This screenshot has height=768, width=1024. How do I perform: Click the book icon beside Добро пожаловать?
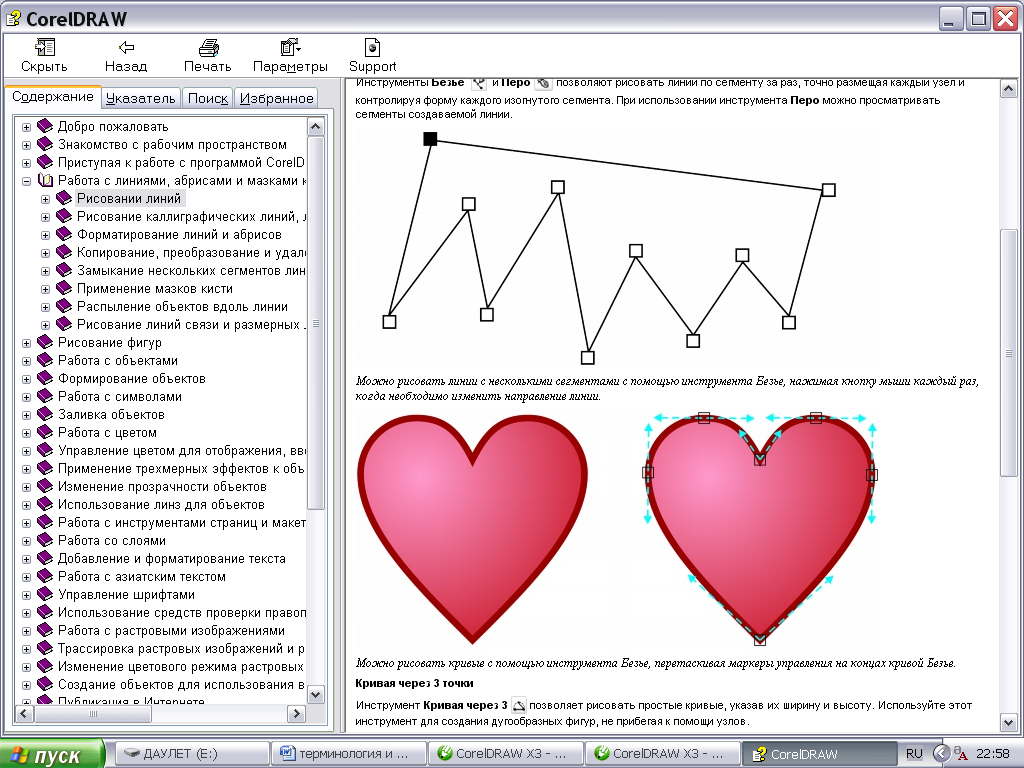tap(44, 126)
